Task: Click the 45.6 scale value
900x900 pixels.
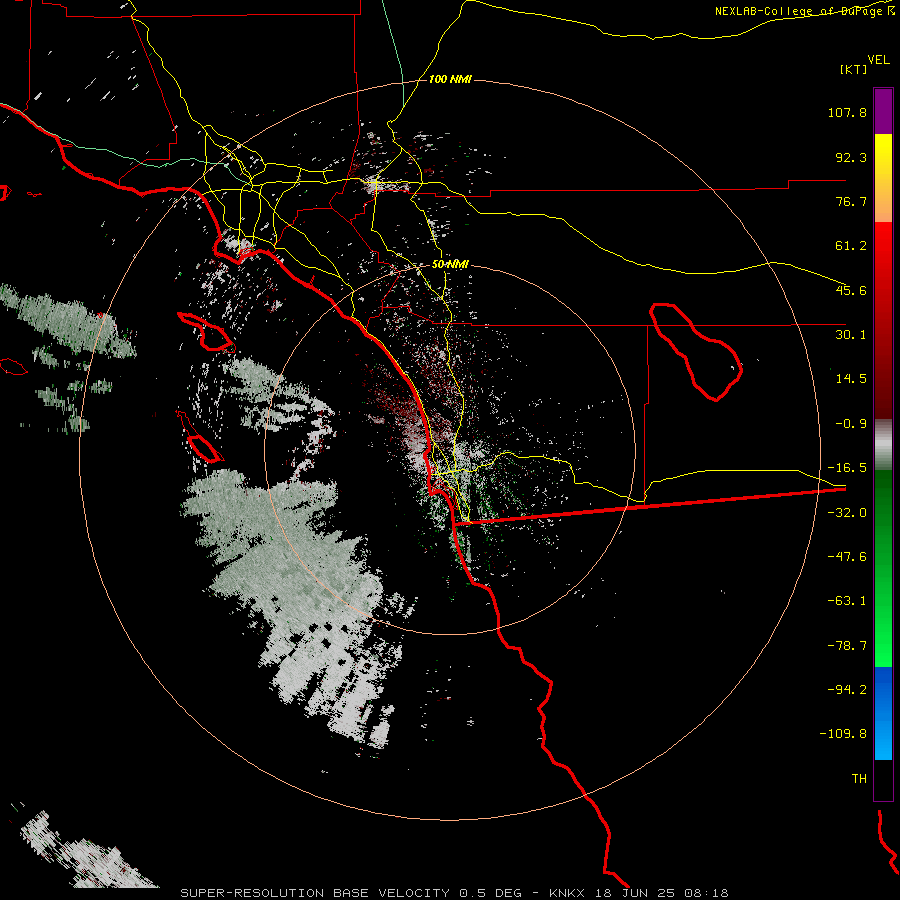Action: [851, 290]
